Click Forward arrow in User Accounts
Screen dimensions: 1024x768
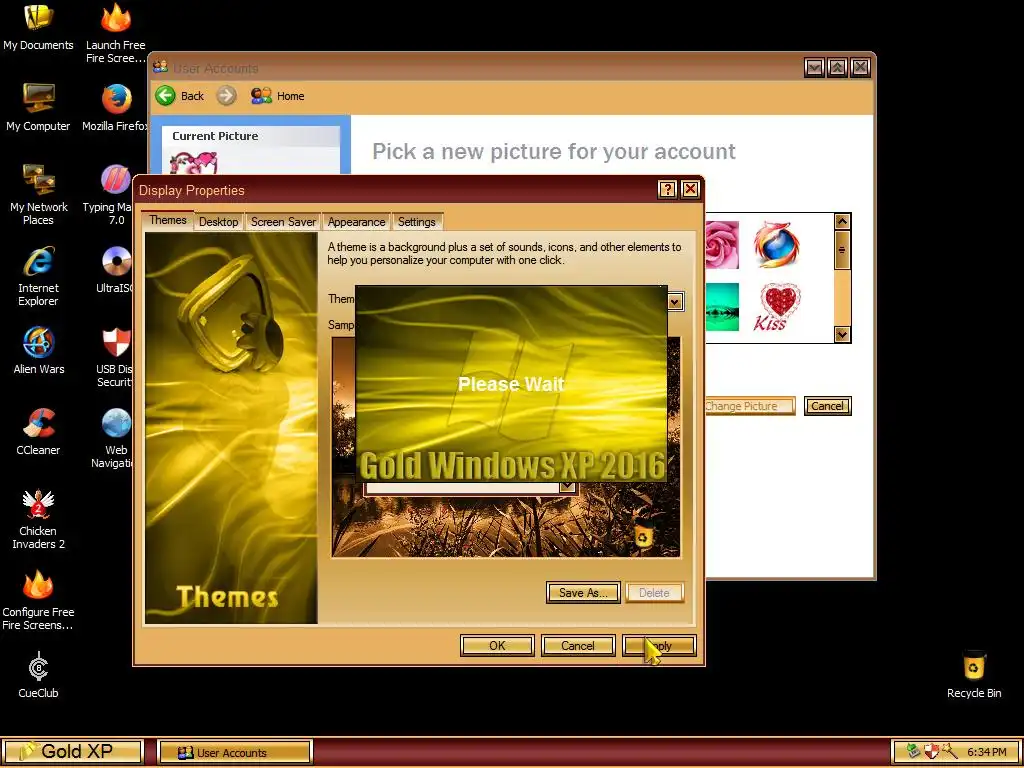coord(226,96)
